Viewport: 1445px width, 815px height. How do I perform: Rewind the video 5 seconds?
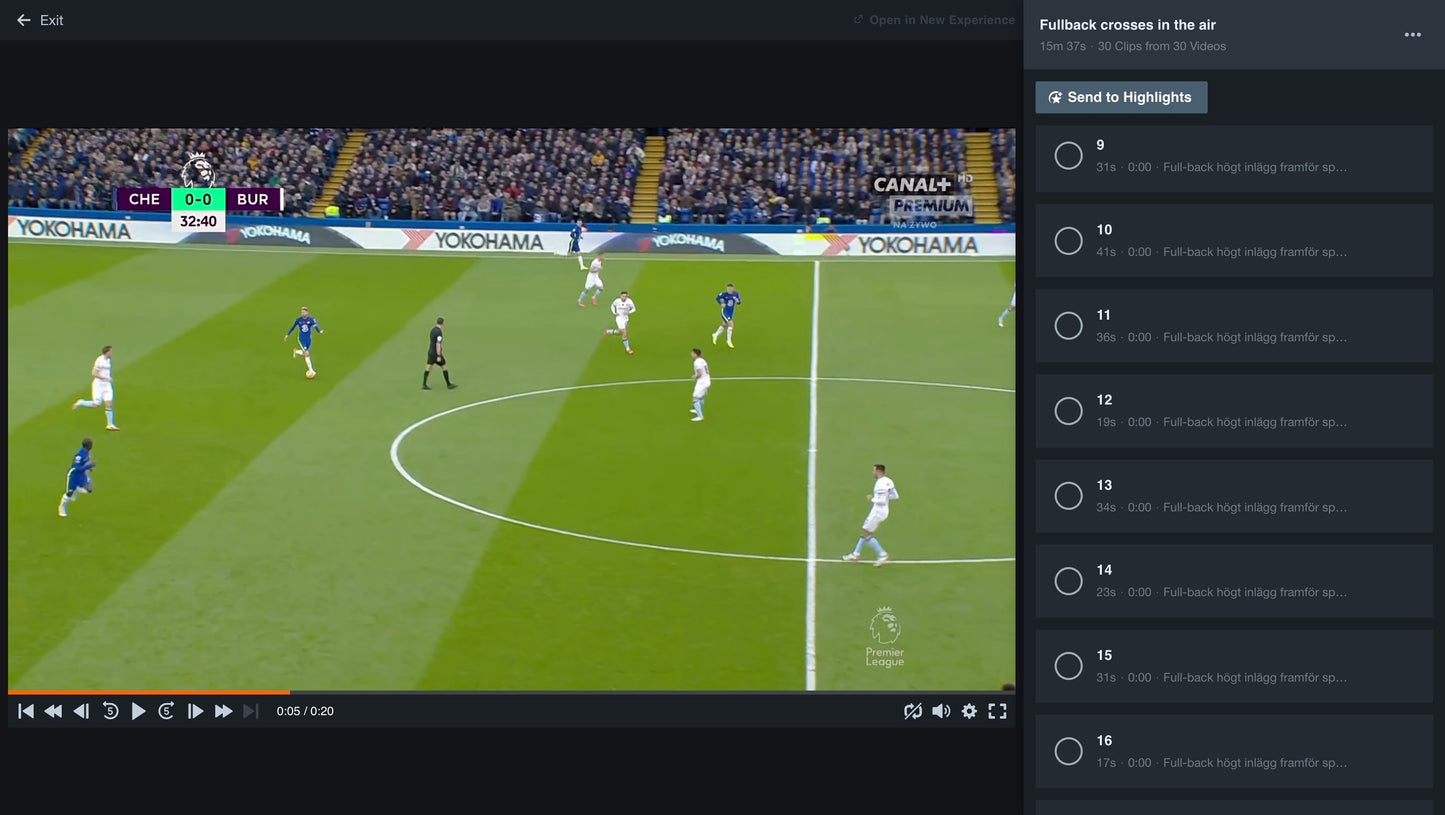(x=110, y=710)
